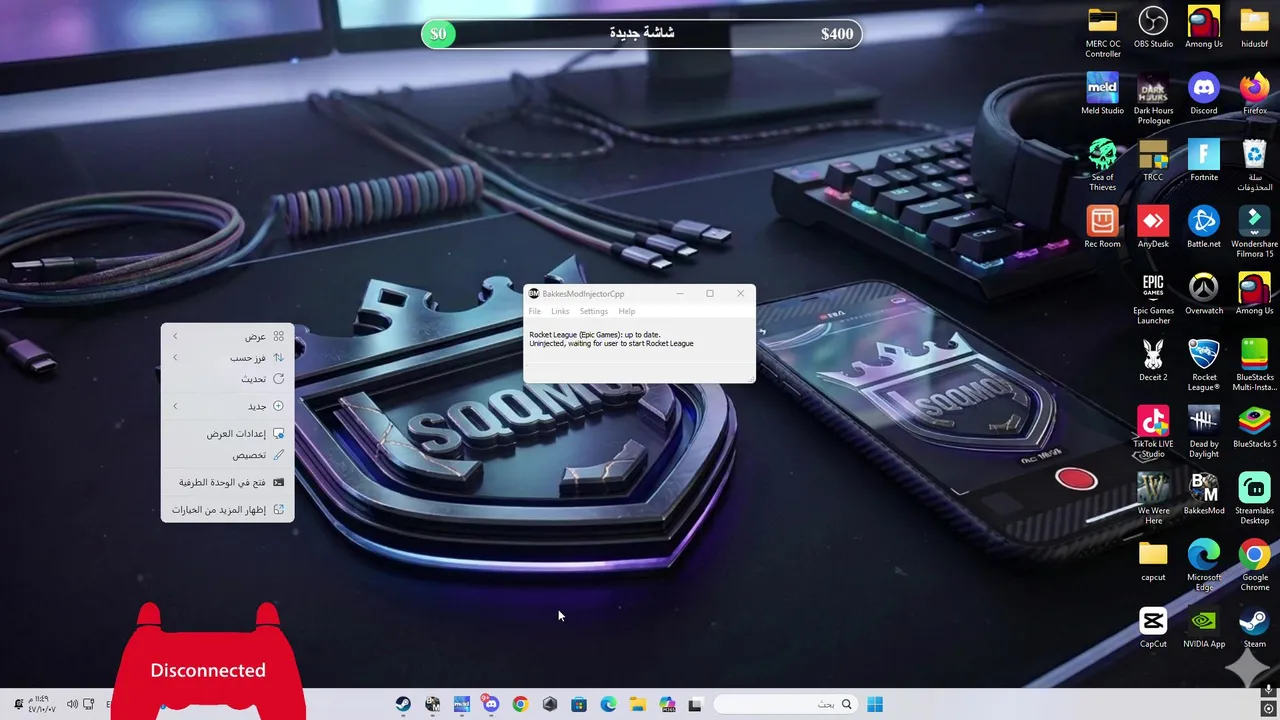Image resolution: width=1280 pixels, height=720 pixels.
Task: Open Google Chrome desktop shortcut
Action: click(1254, 565)
